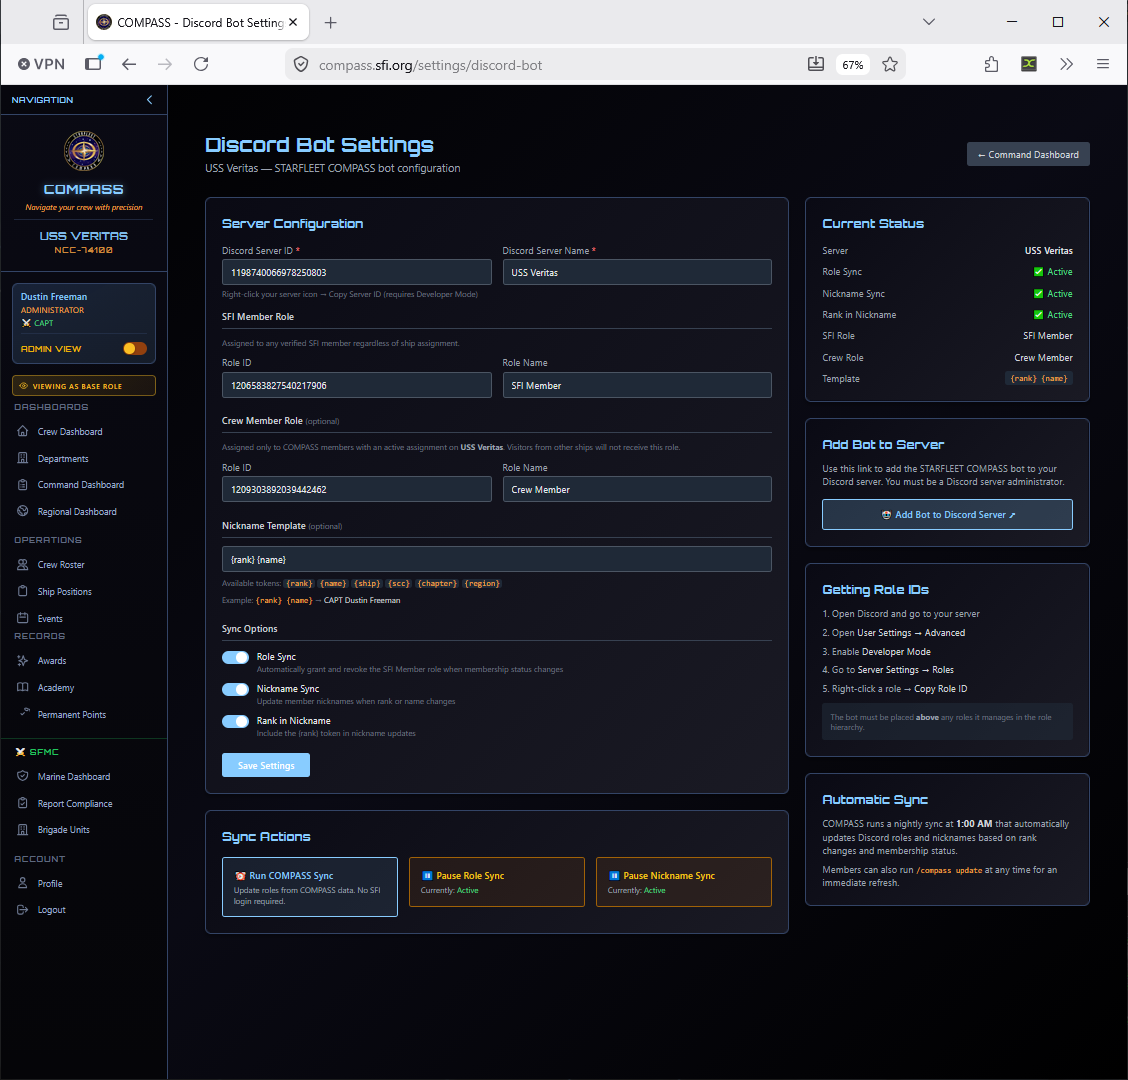Click the {ship} token chip

point(367,584)
